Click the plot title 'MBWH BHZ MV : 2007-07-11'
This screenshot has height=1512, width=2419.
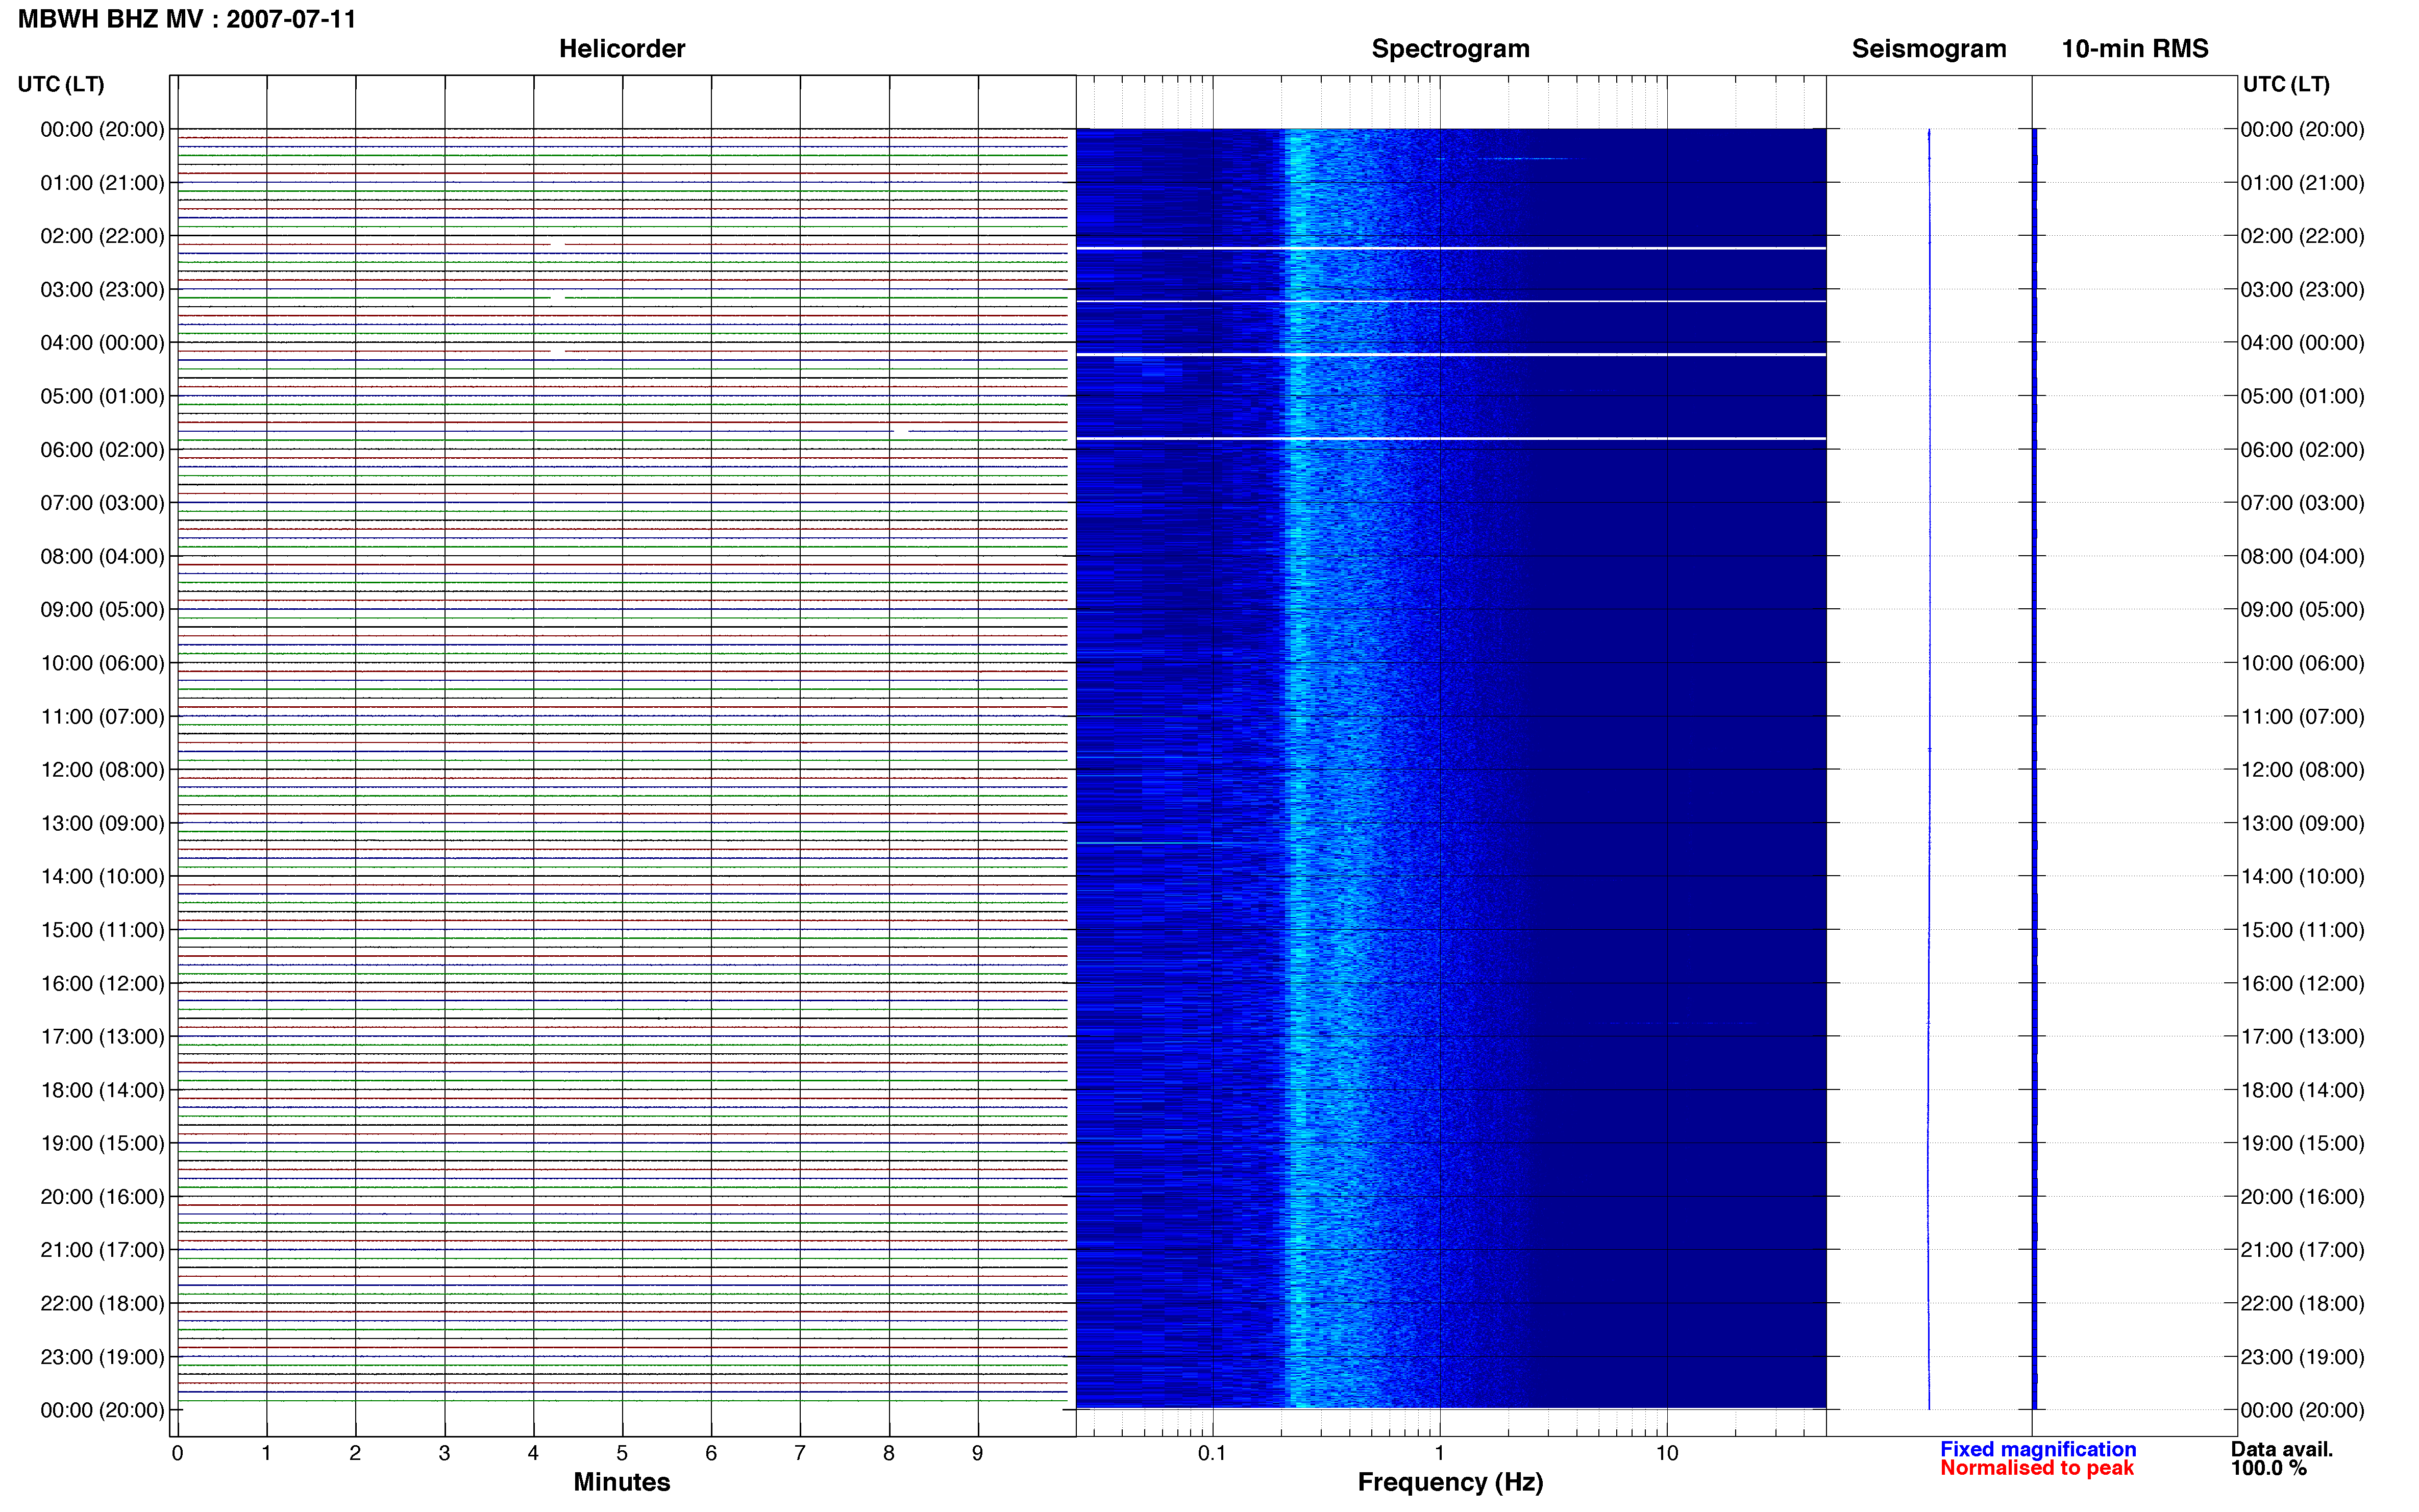click(x=187, y=19)
